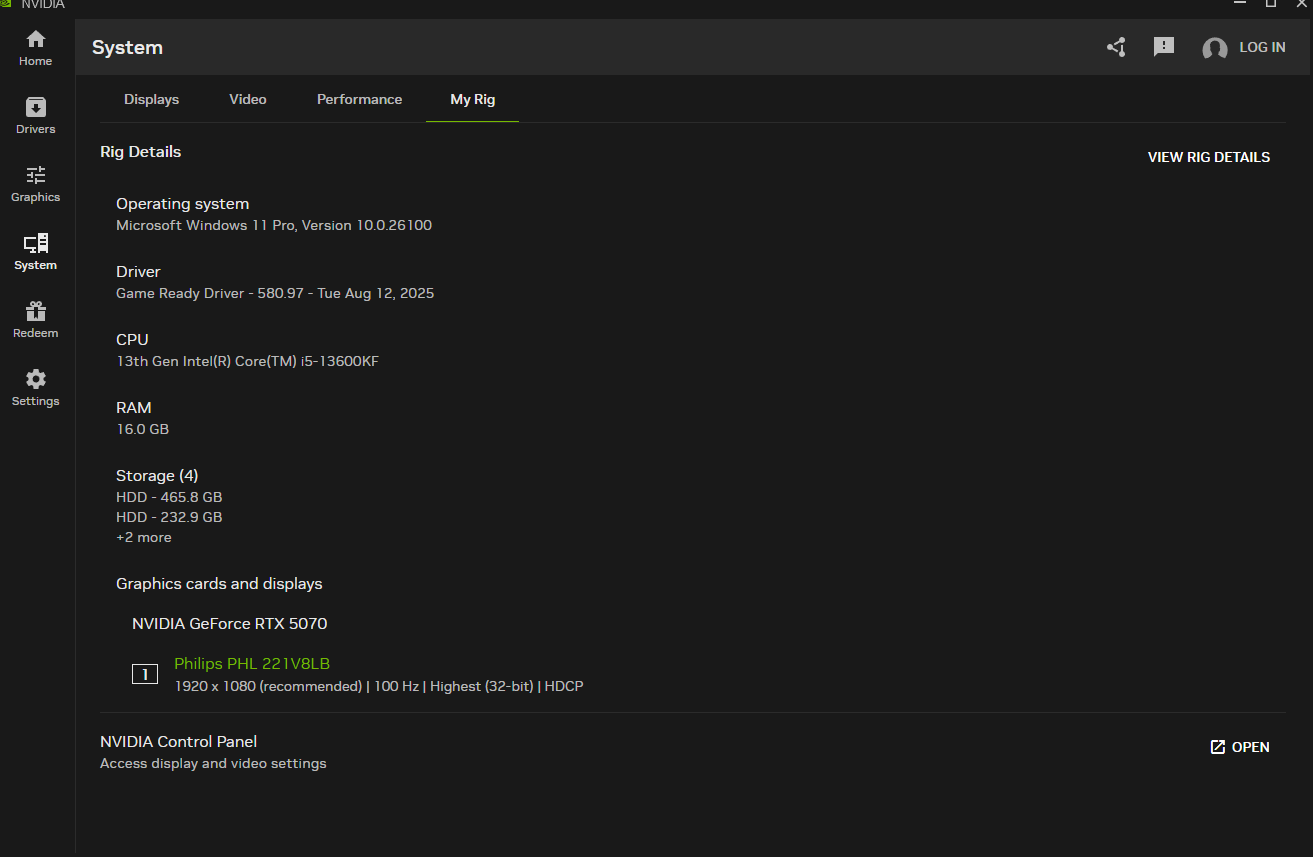Select the System sidebar icon
The height and width of the screenshot is (857, 1313).
coord(36,251)
